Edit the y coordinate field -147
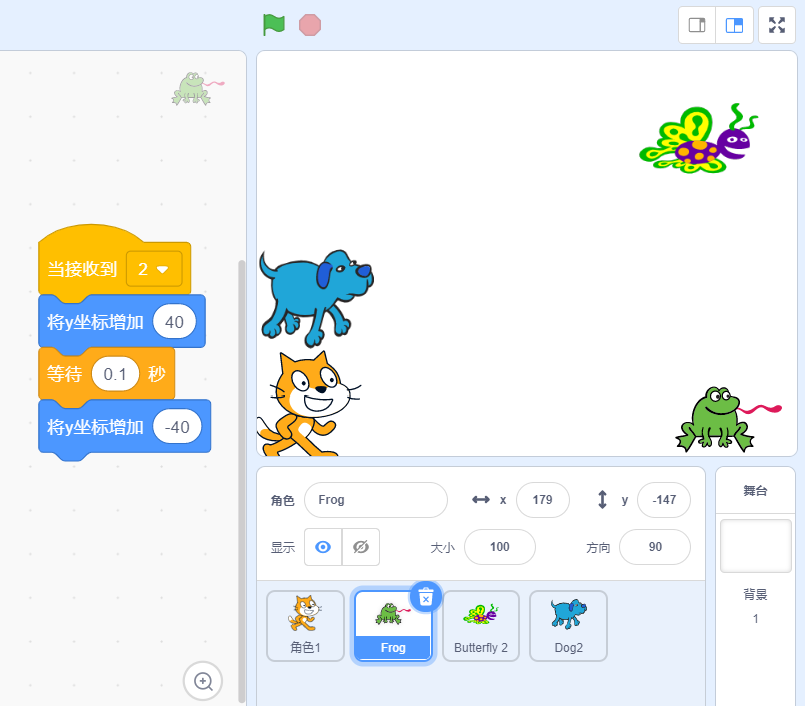805x706 pixels. [663, 500]
